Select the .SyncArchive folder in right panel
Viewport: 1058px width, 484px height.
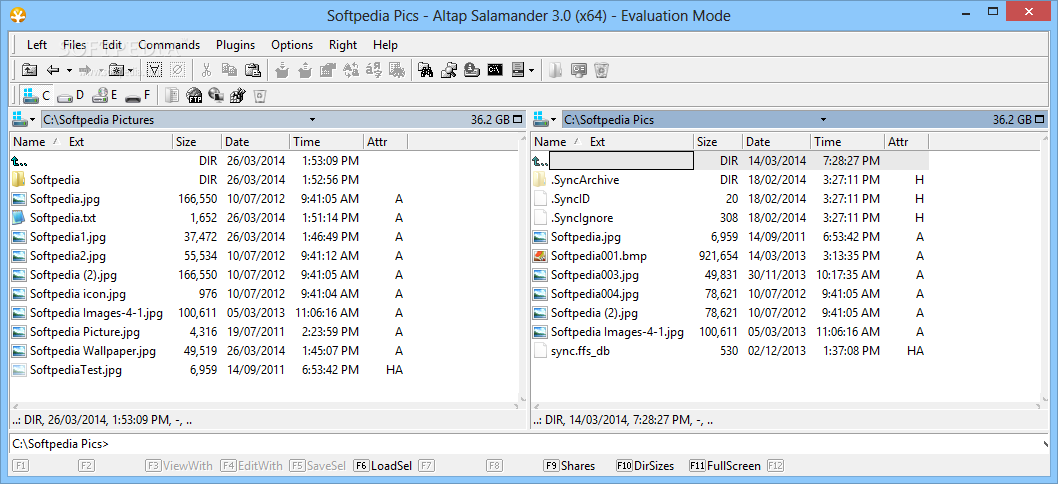point(584,180)
